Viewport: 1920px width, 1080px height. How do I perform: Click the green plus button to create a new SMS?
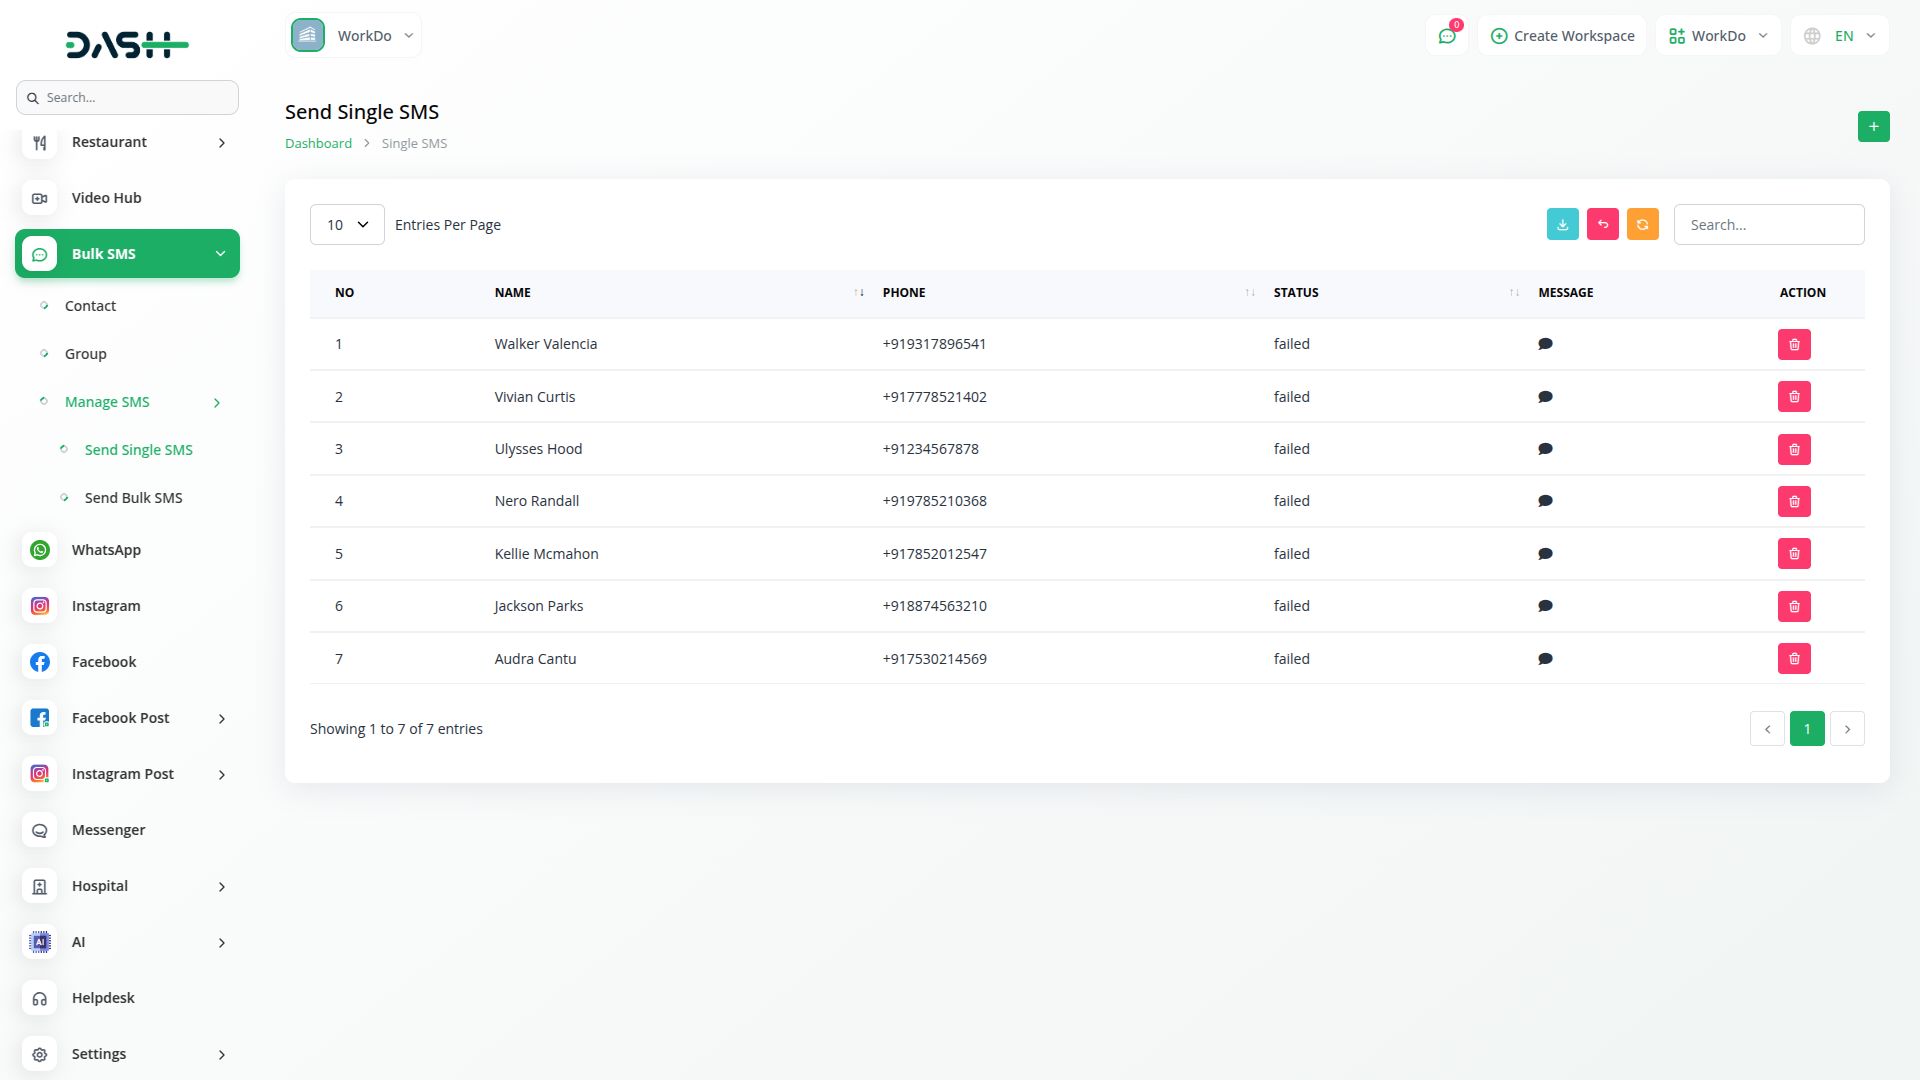pos(1873,127)
